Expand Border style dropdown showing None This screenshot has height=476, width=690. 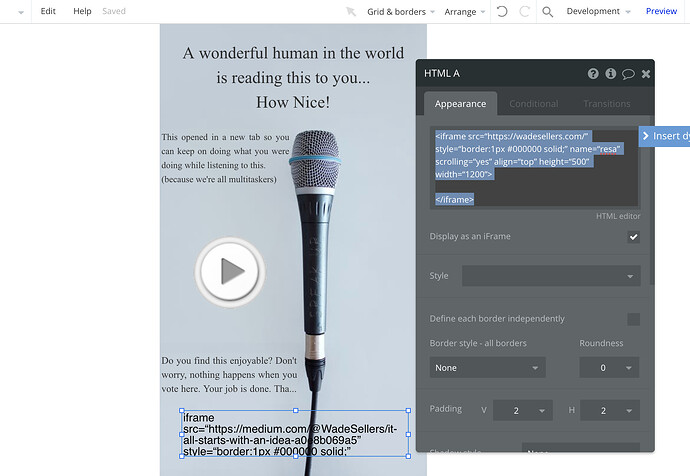pyautogui.click(x=486, y=368)
